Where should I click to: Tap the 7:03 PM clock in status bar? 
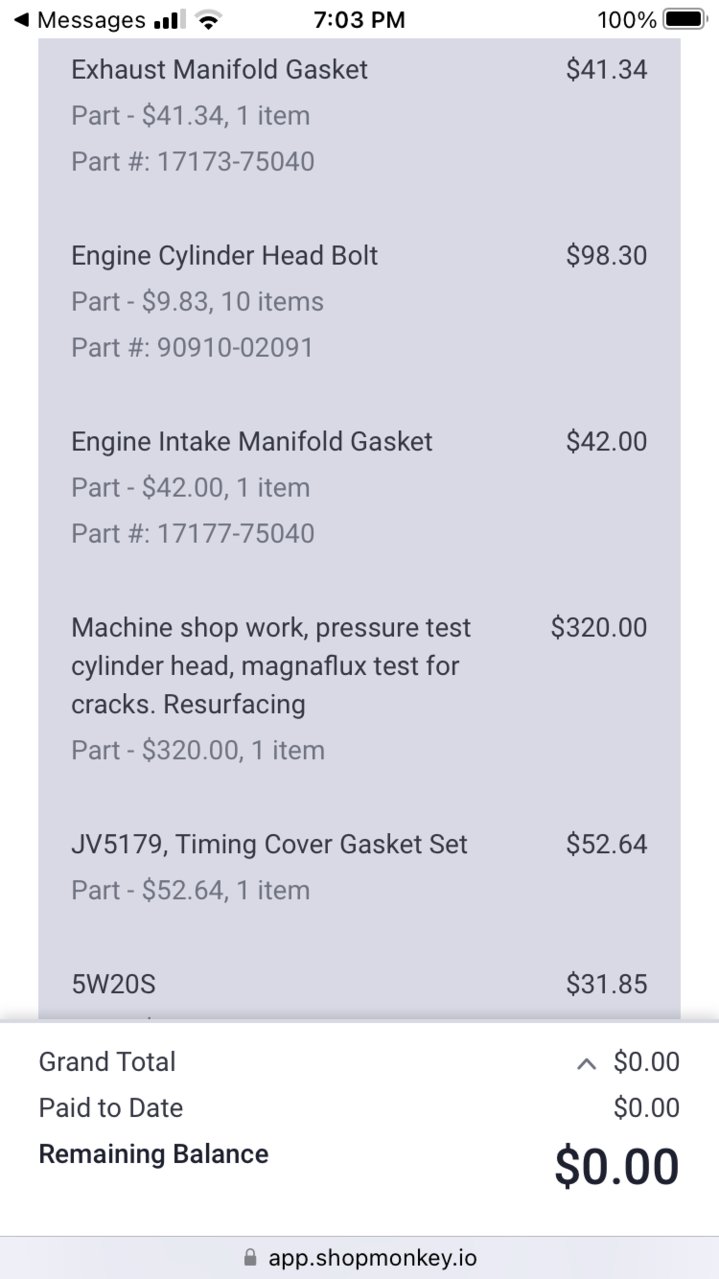pos(359,20)
